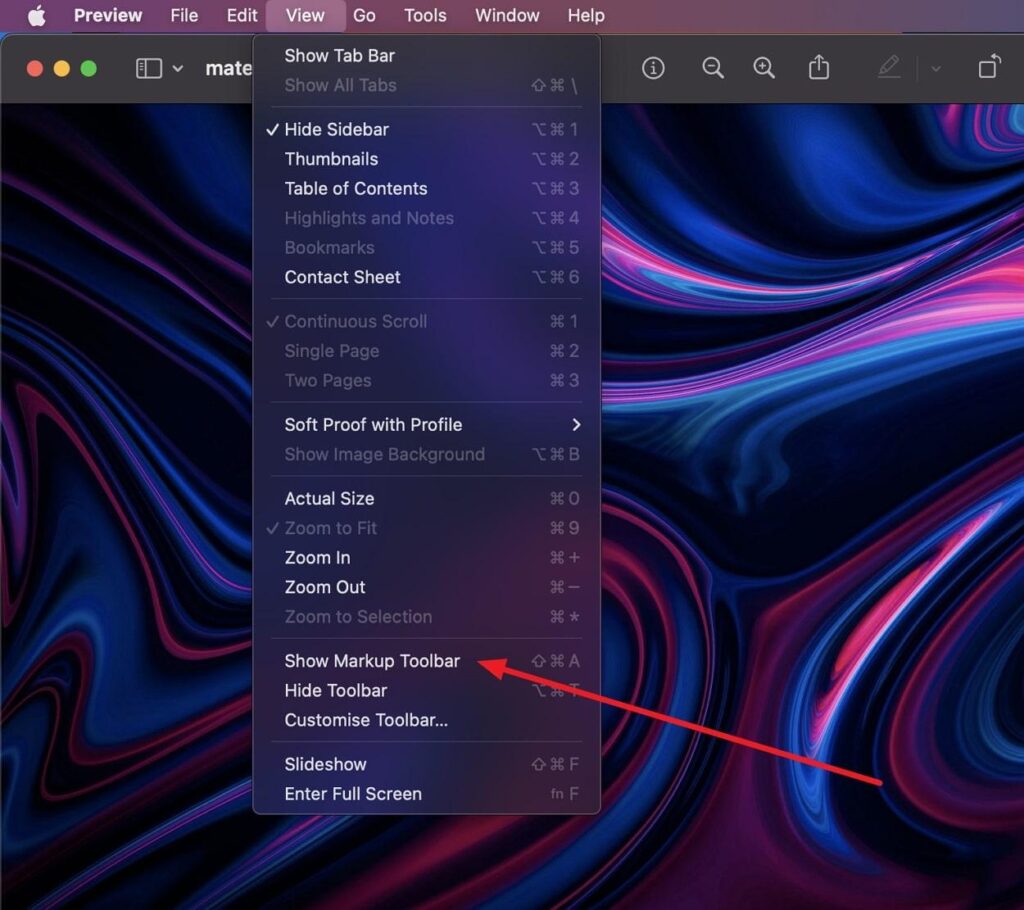Start Slideshow from the View menu
This screenshot has width=1024, height=910.
pyautogui.click(x=426, y=764)
